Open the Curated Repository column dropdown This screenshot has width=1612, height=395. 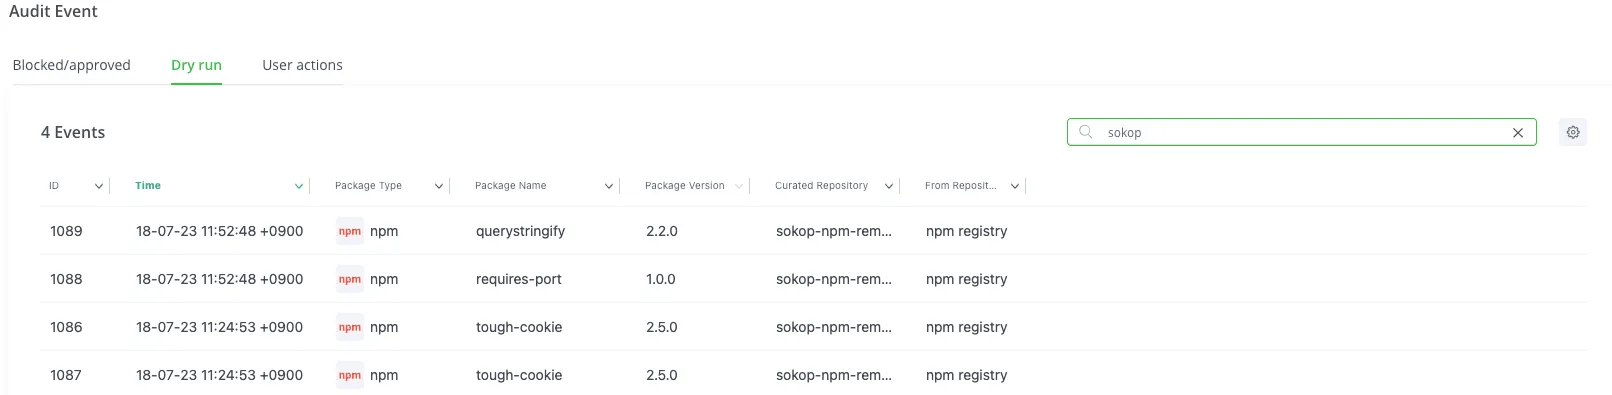(889, 186)
